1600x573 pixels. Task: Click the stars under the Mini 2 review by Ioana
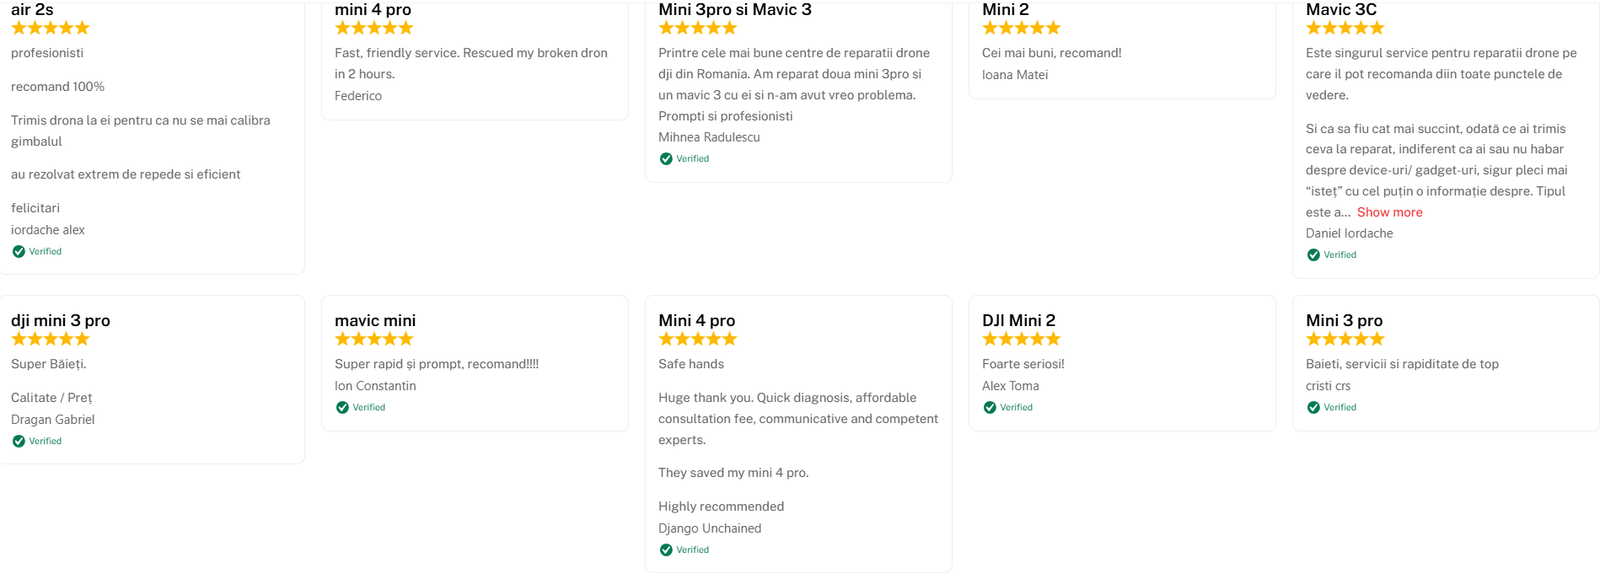(1021, 28)
